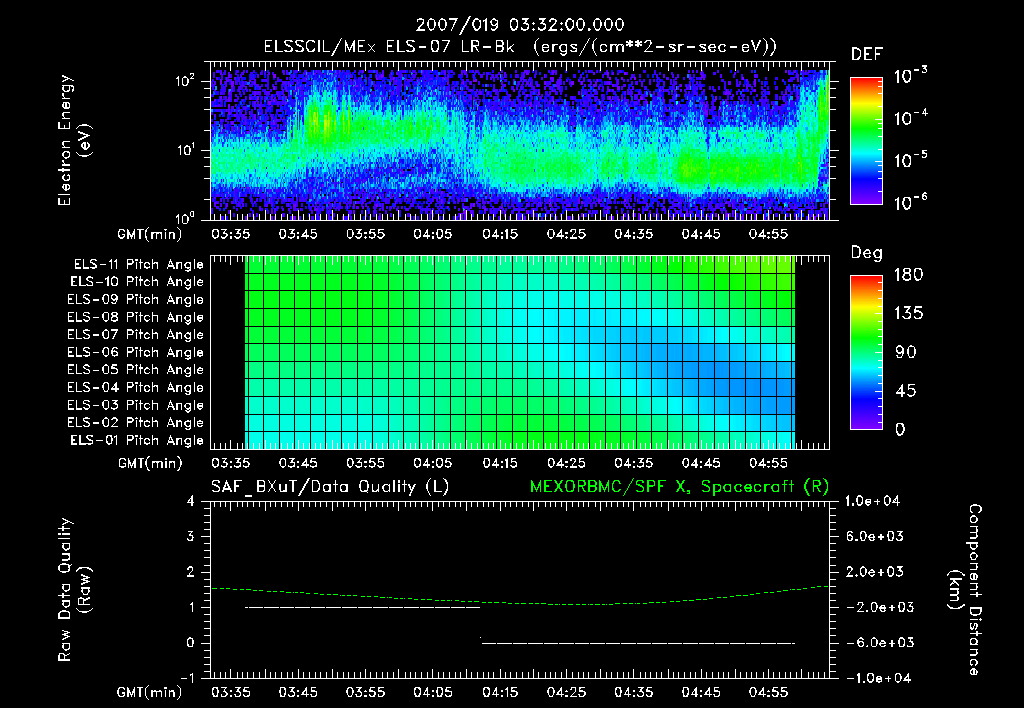Select the ELS-06 Pitch Angle label
Image resolution: width=1024 pixels, height=708 pixels.
[135, 352]
